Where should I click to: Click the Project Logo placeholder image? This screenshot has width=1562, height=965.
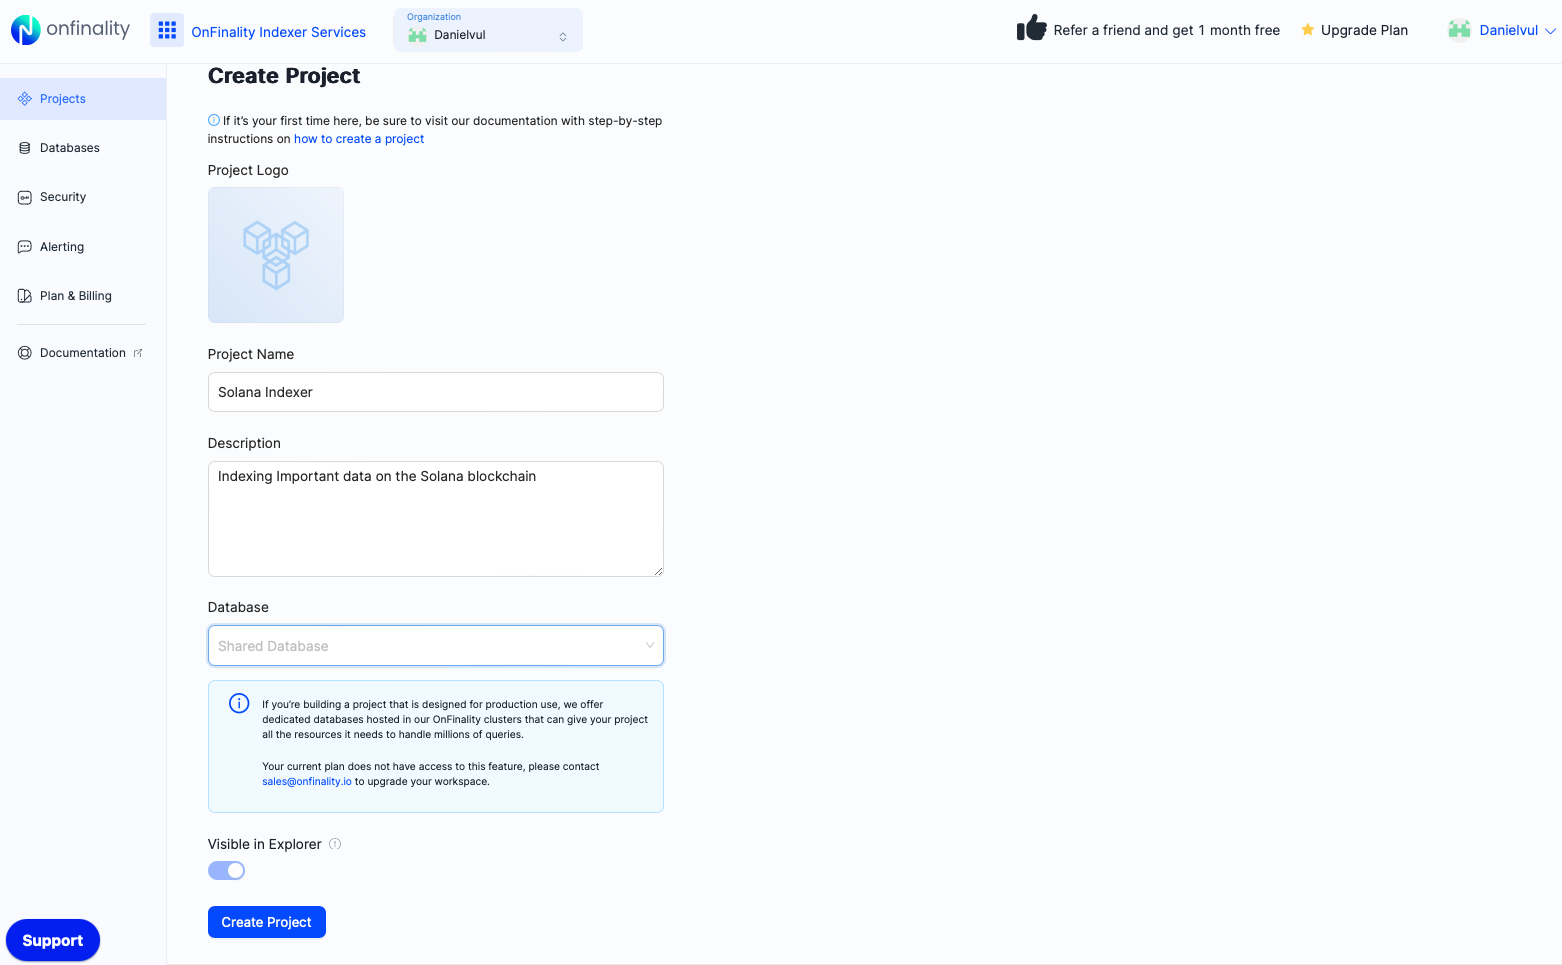tap(275, 255)
